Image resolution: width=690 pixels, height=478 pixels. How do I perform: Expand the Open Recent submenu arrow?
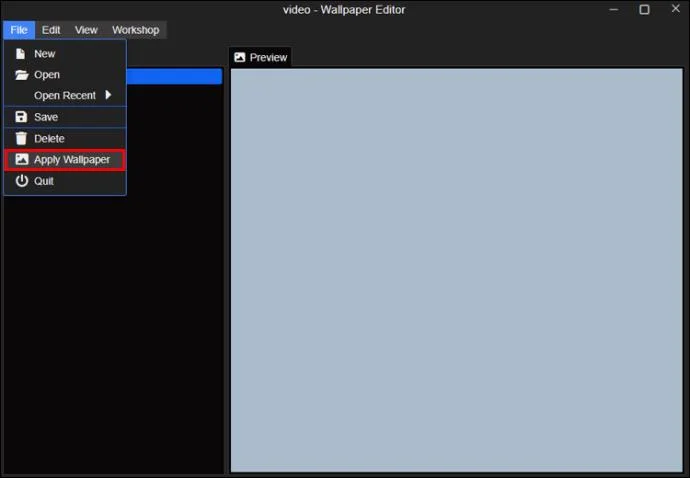click(108, 95)
